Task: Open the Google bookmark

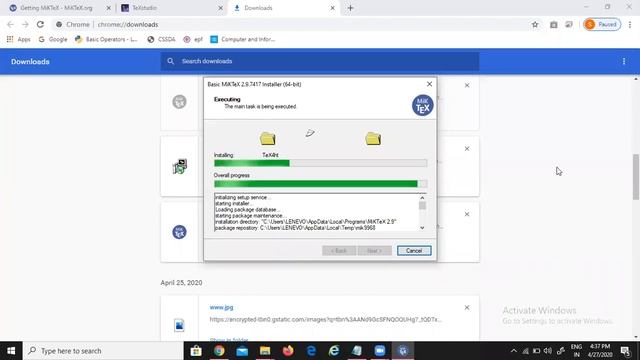Action: pos(53,39)
